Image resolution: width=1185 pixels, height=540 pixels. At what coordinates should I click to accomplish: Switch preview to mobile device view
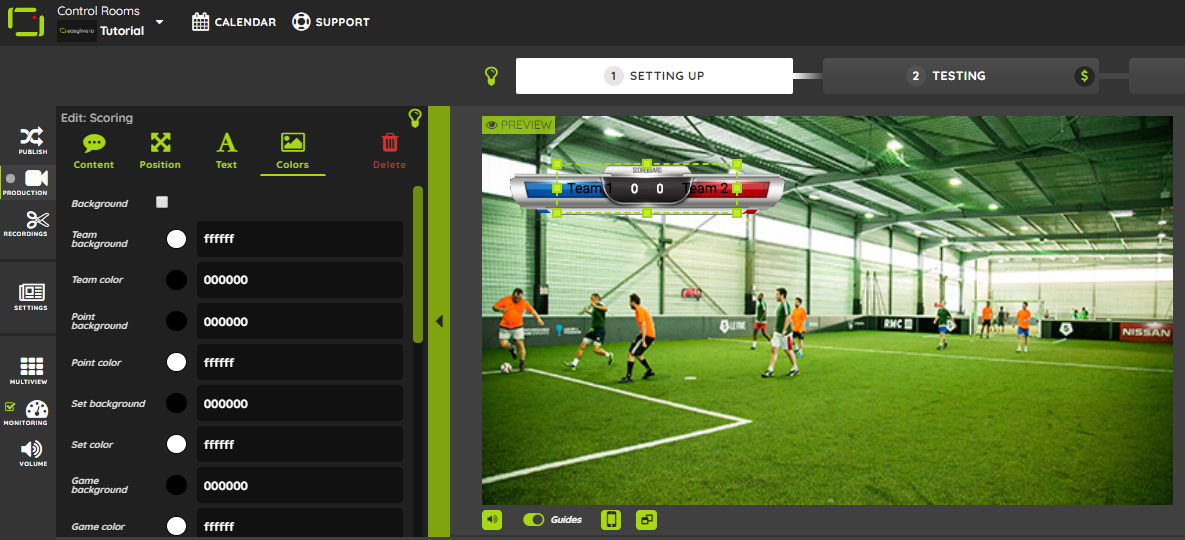tap(611, 520)
